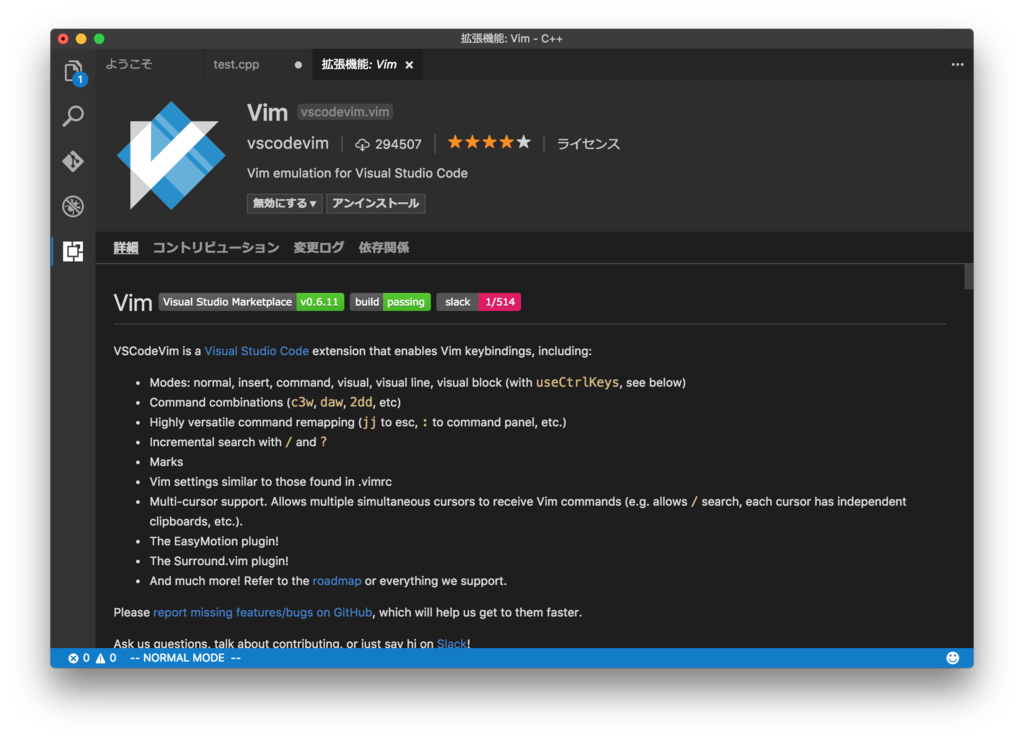Open the コントリビューション tab

[216, 248]
